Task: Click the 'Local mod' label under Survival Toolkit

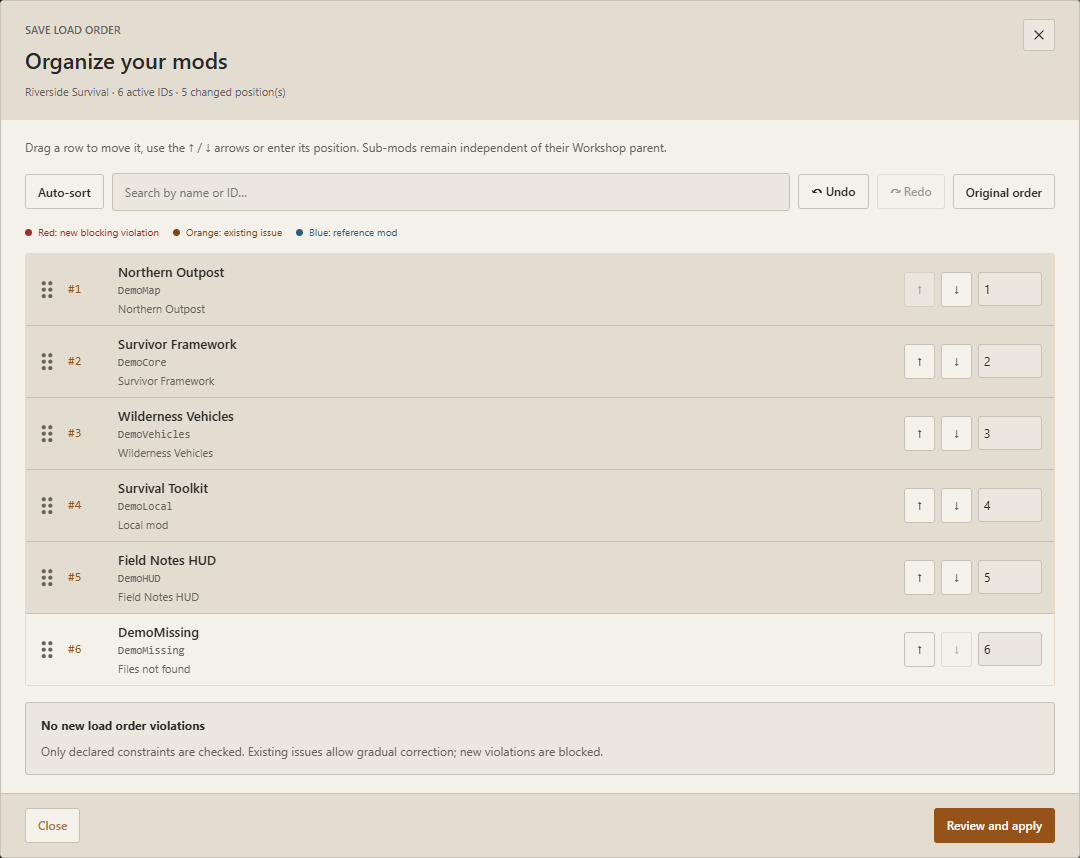Action: pos(143,525)
